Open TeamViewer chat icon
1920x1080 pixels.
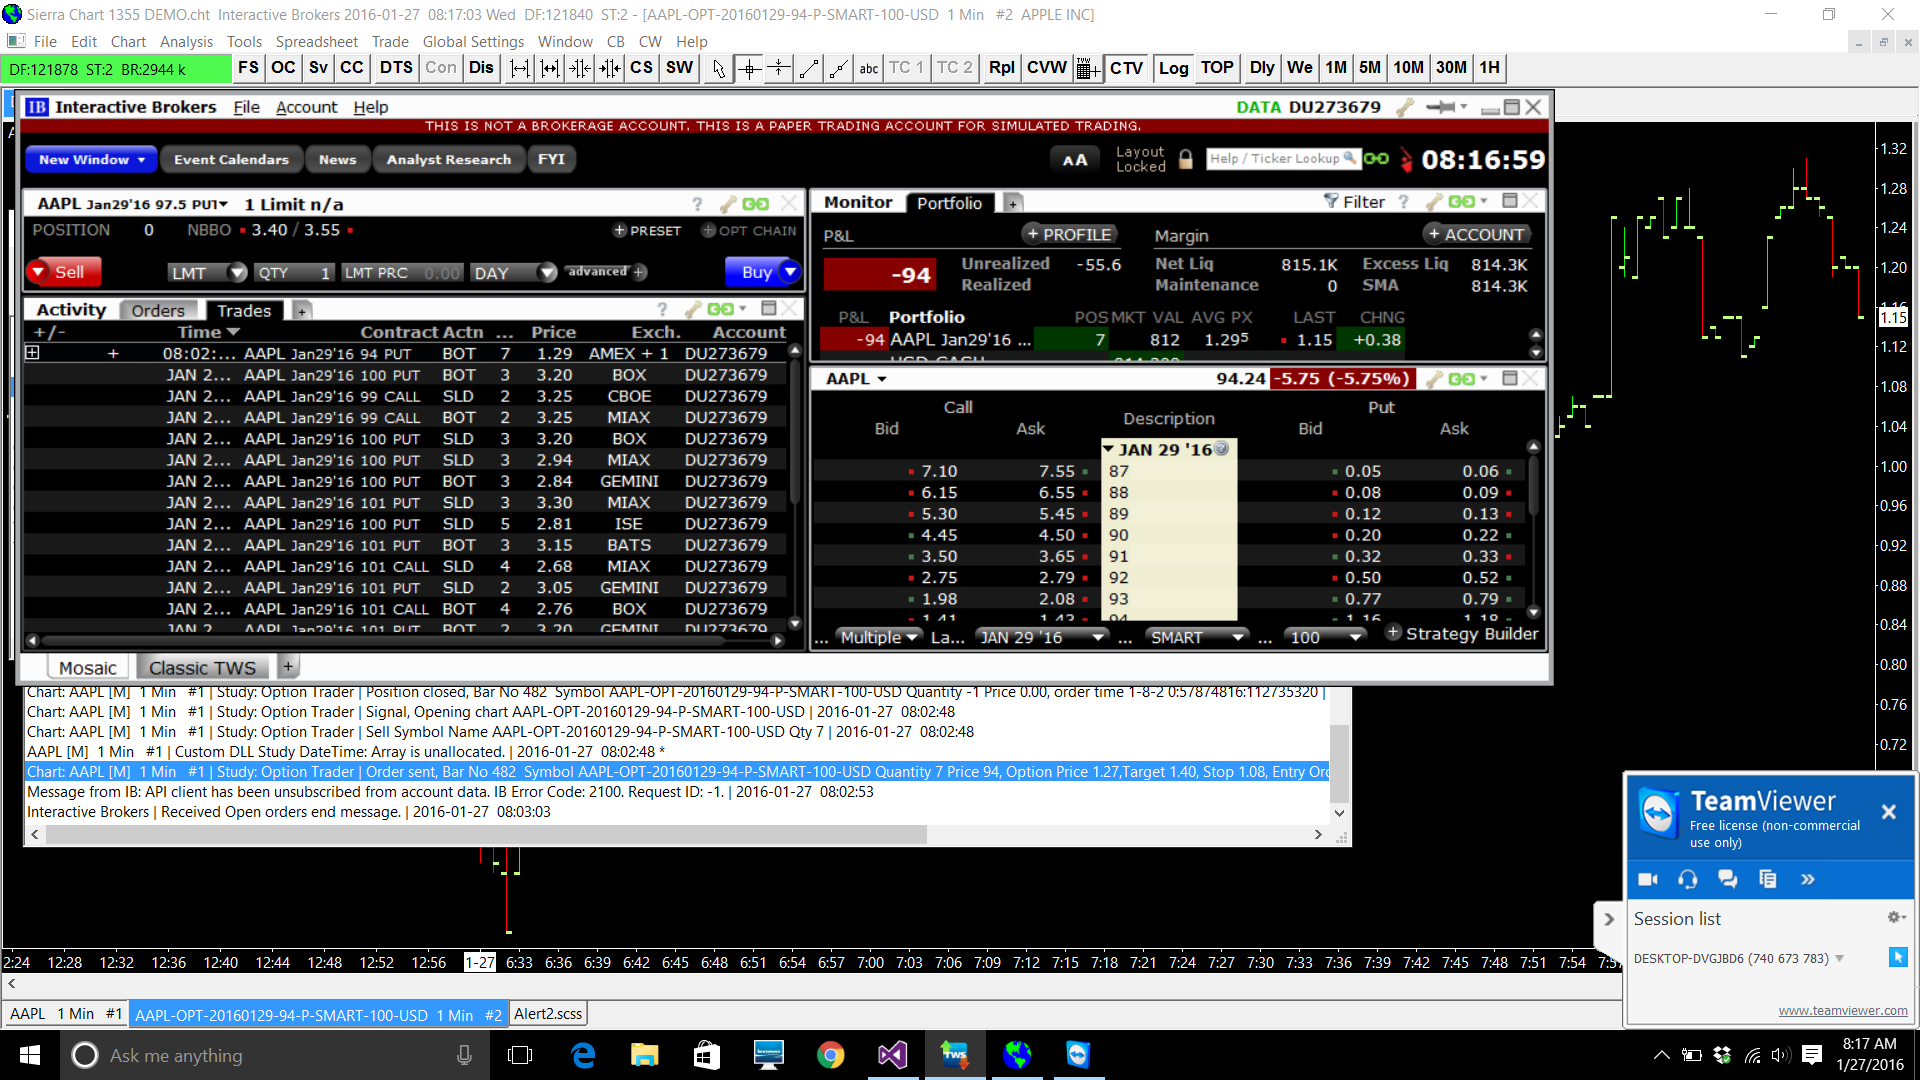(1727, 879)
